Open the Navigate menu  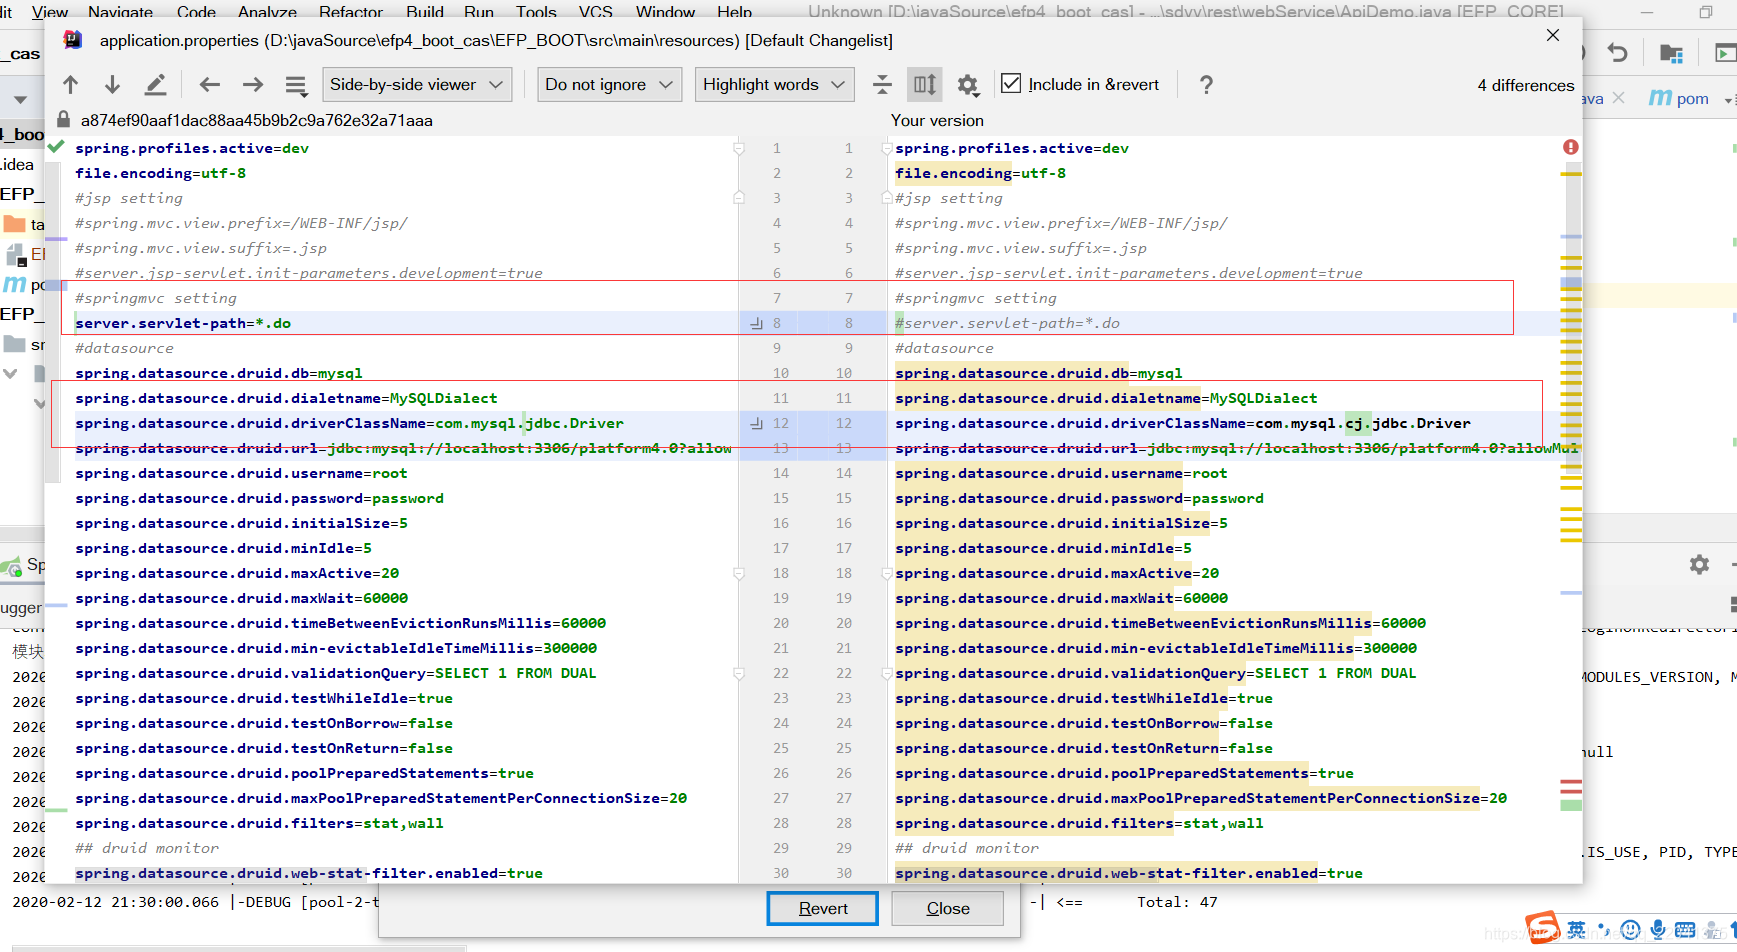121,12
